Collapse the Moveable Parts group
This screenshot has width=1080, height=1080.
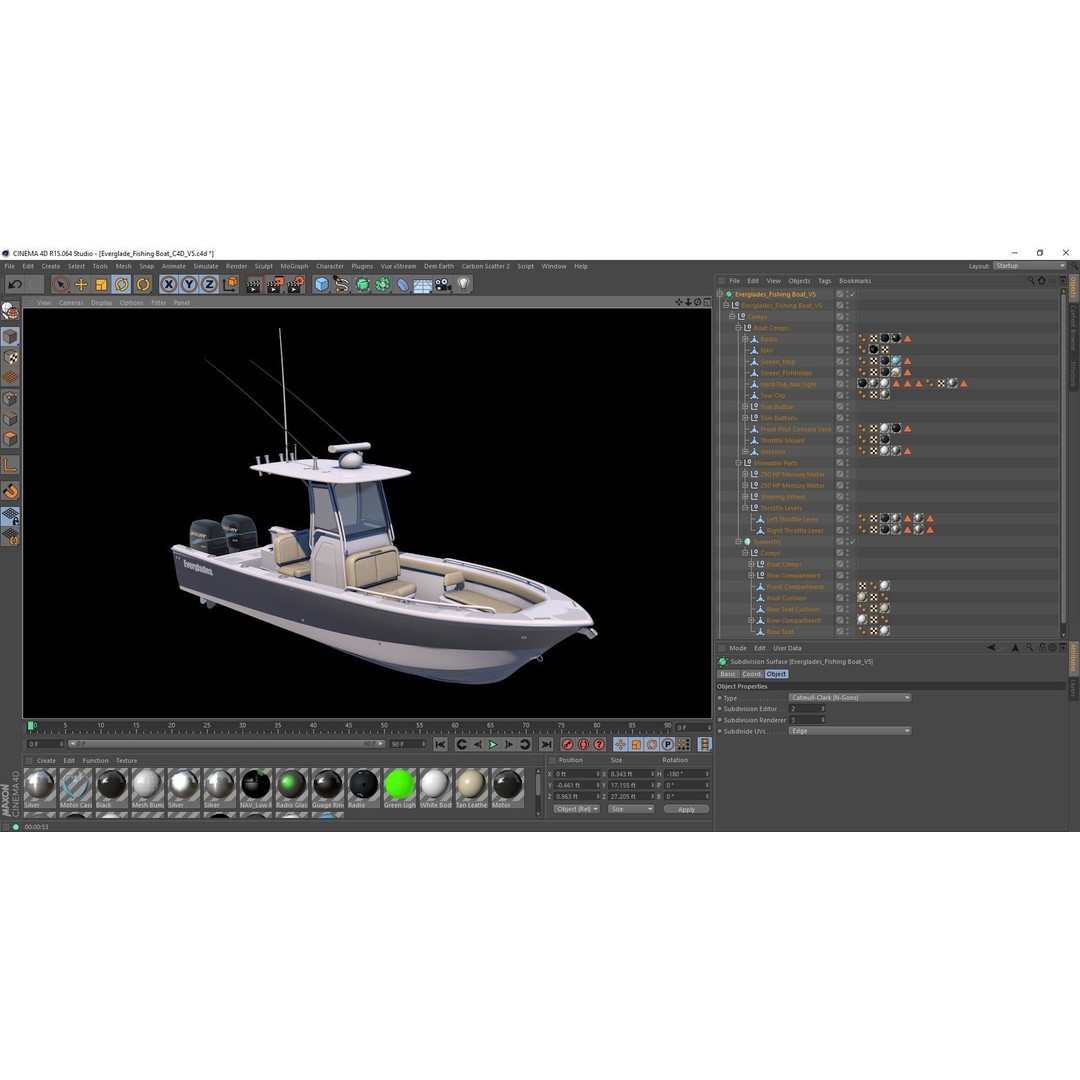coord(738,463)
